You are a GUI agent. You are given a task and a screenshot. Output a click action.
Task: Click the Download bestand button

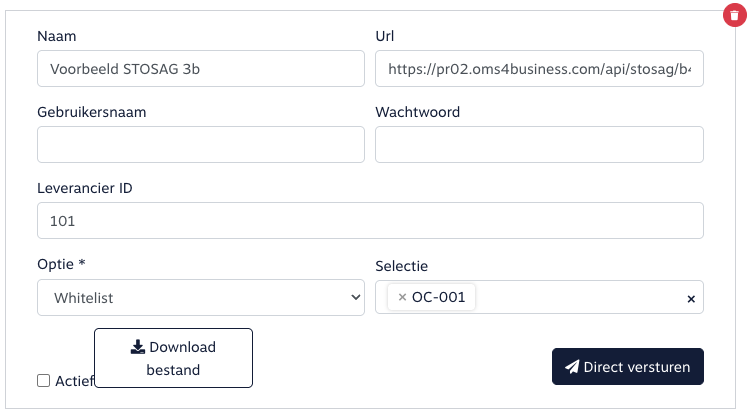click(174, 358)
